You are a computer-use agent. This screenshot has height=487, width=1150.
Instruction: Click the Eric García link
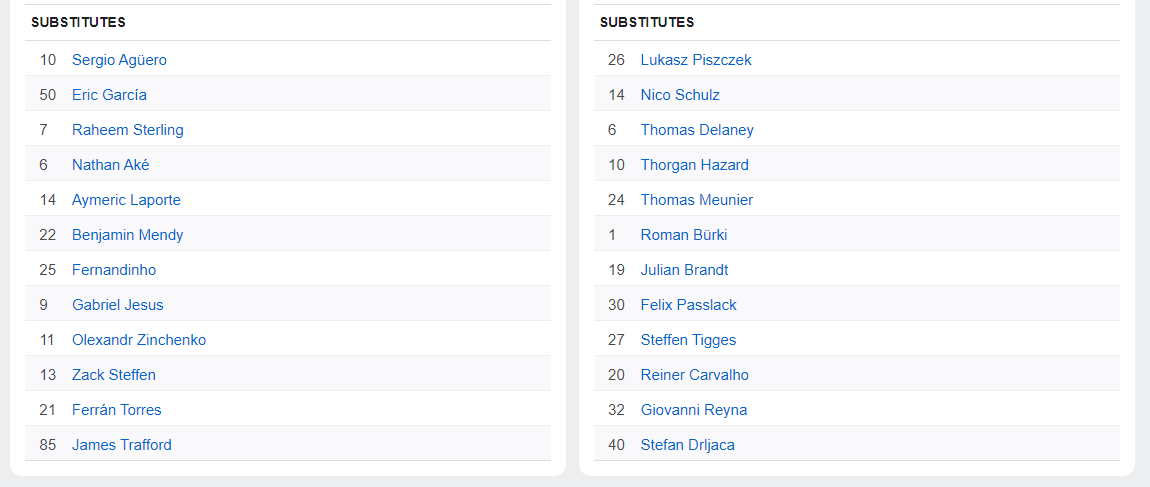click(109, 95)
